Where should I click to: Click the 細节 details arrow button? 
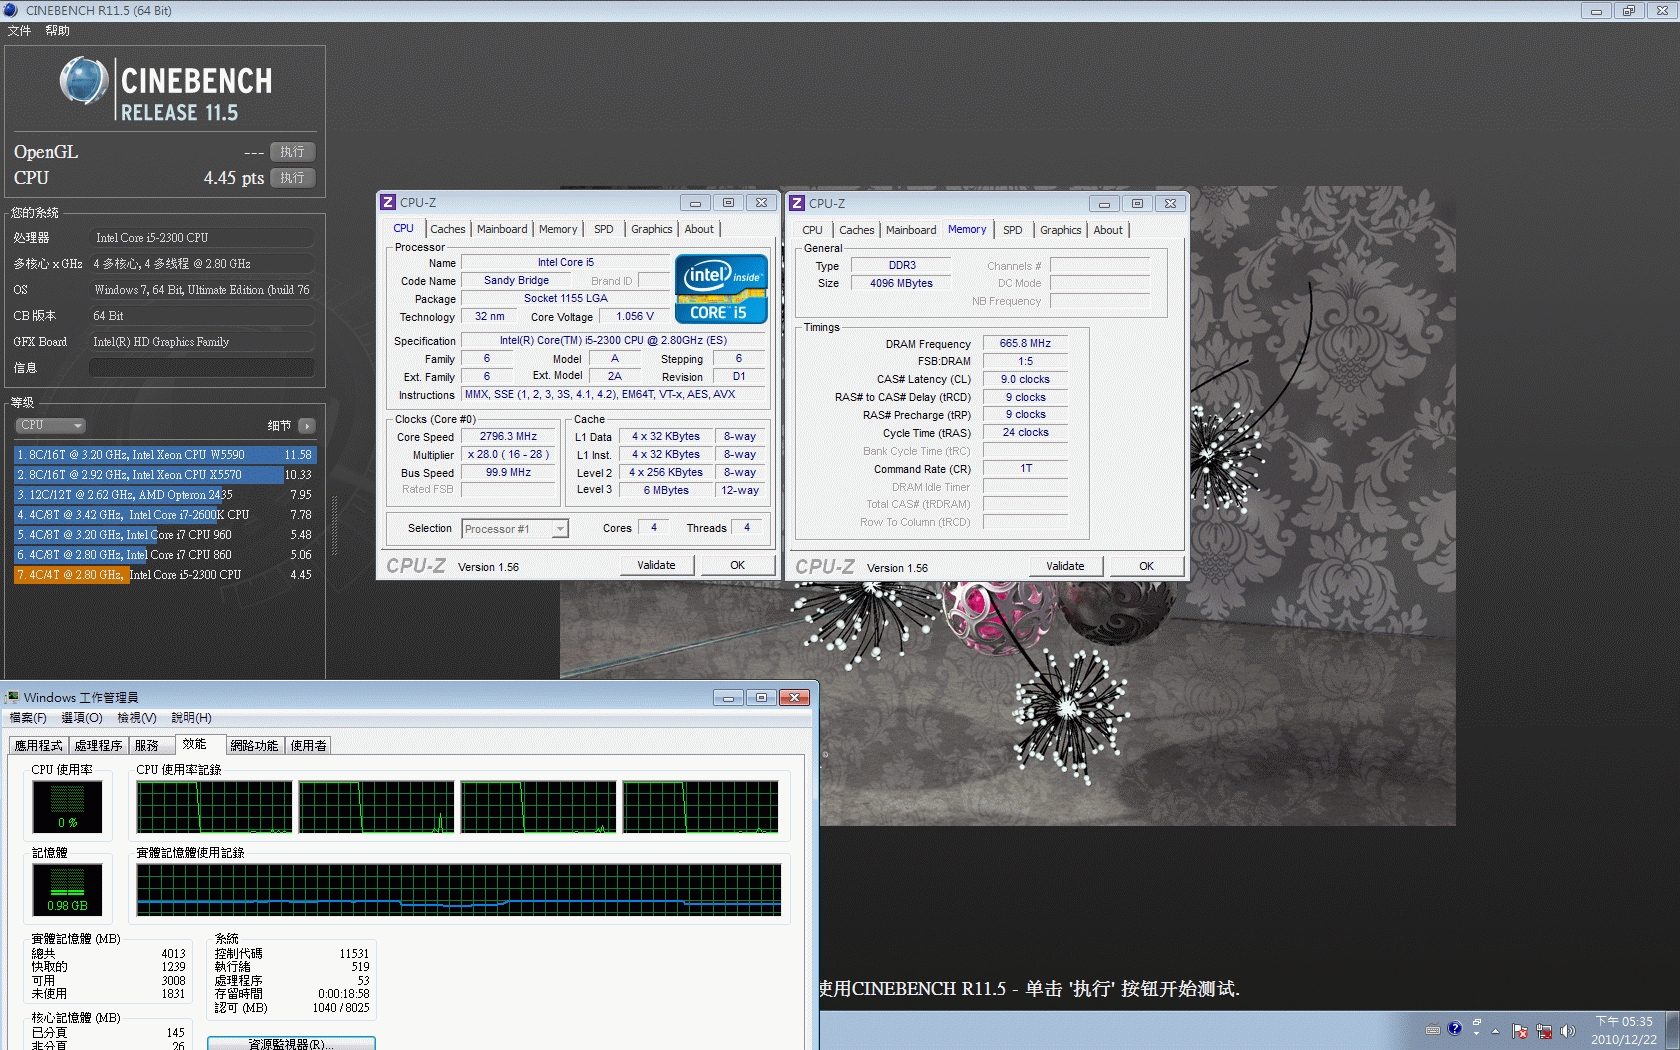point(307,426)
